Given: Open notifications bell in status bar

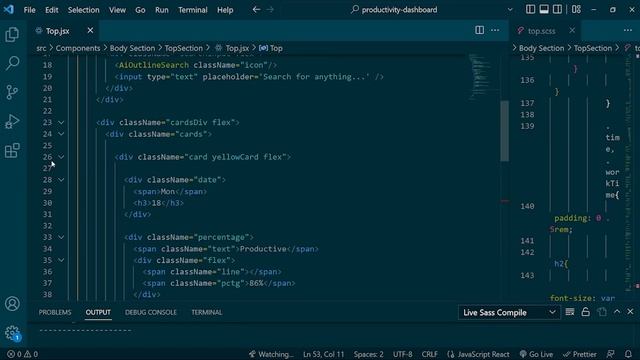Looking at the screenshot, I should 628,354.
